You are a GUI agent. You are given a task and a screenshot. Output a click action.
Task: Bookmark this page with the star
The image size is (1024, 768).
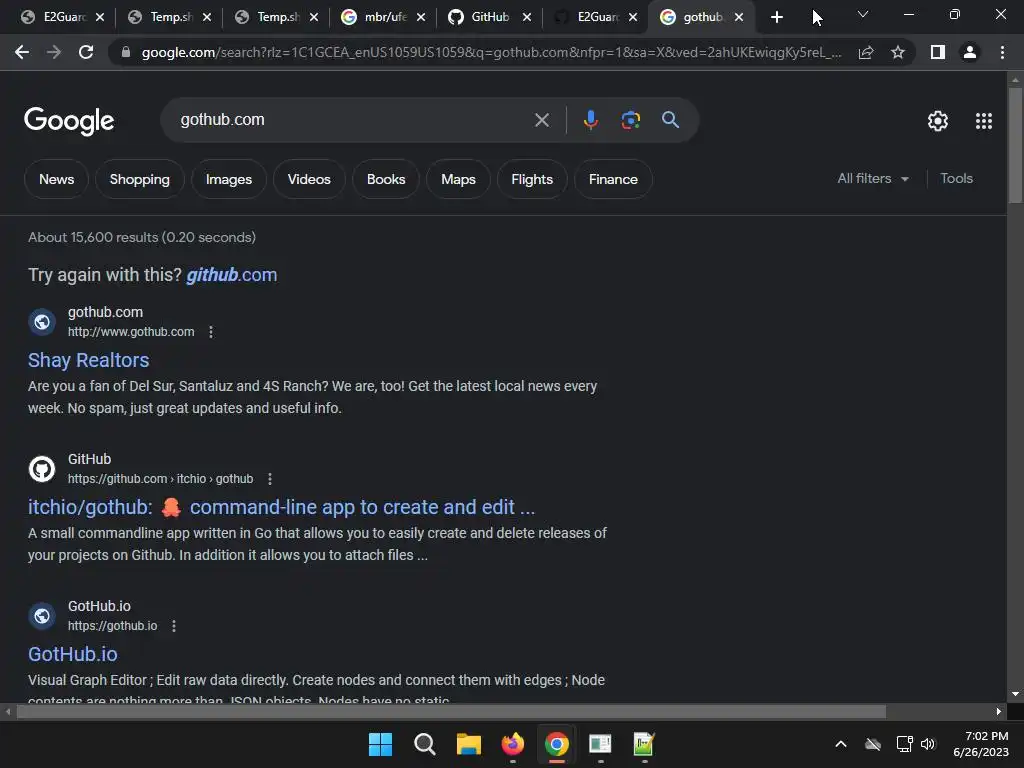[x=898, y=52]
